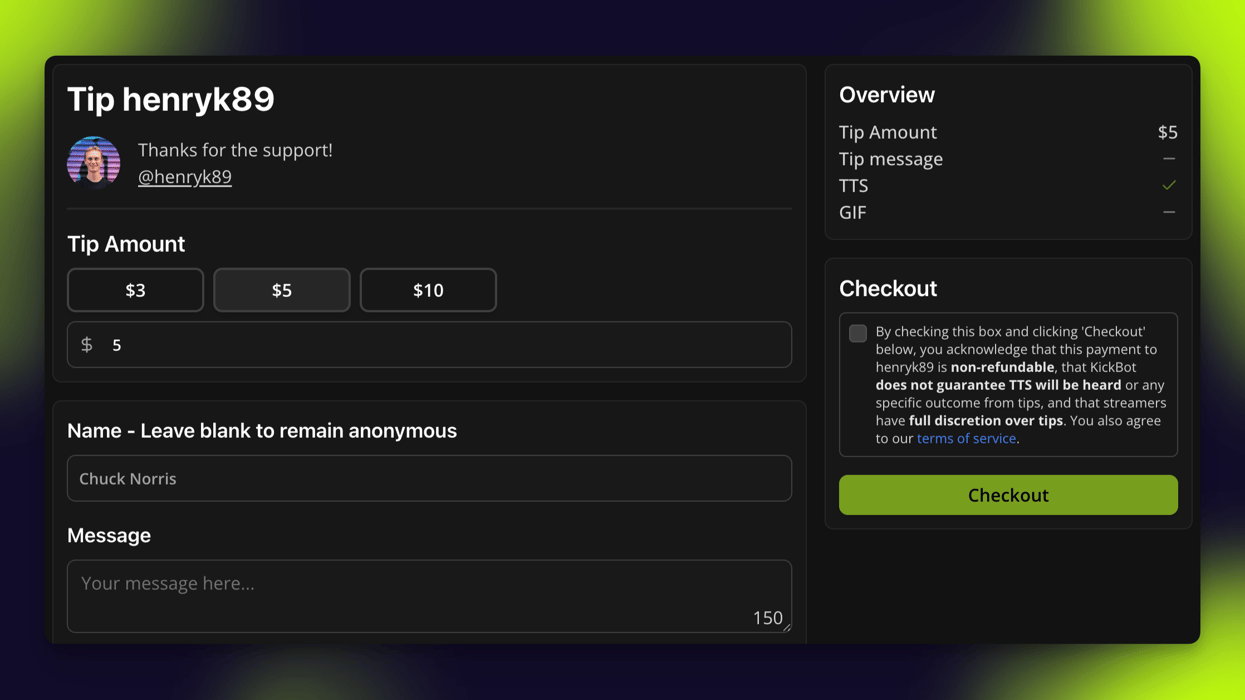Click the Overview panel heading
Screen dimensions: 1245x700
point(887,95)
